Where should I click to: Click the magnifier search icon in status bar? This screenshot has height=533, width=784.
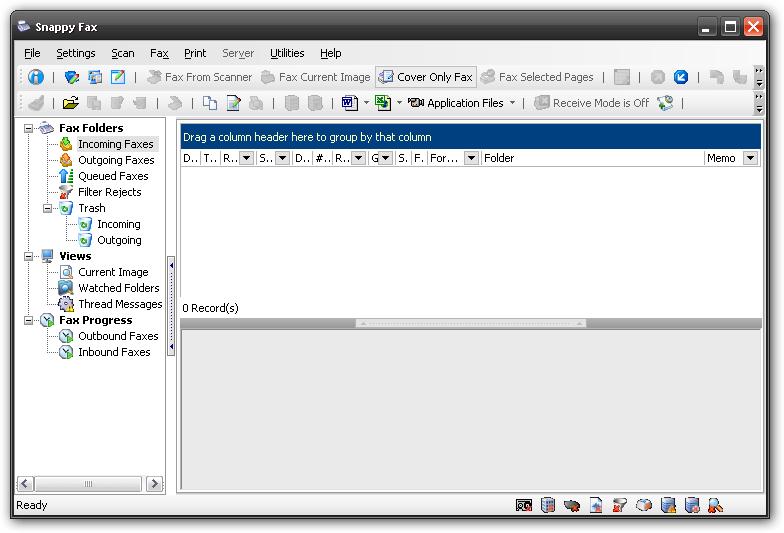716,506
